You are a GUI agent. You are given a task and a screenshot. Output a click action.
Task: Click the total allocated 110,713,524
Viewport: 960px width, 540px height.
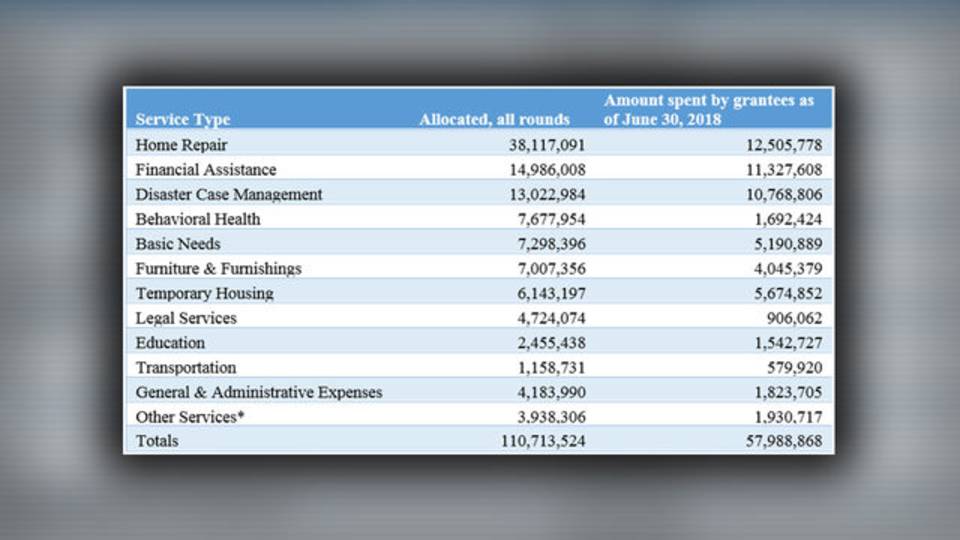(x=542, y=441)
